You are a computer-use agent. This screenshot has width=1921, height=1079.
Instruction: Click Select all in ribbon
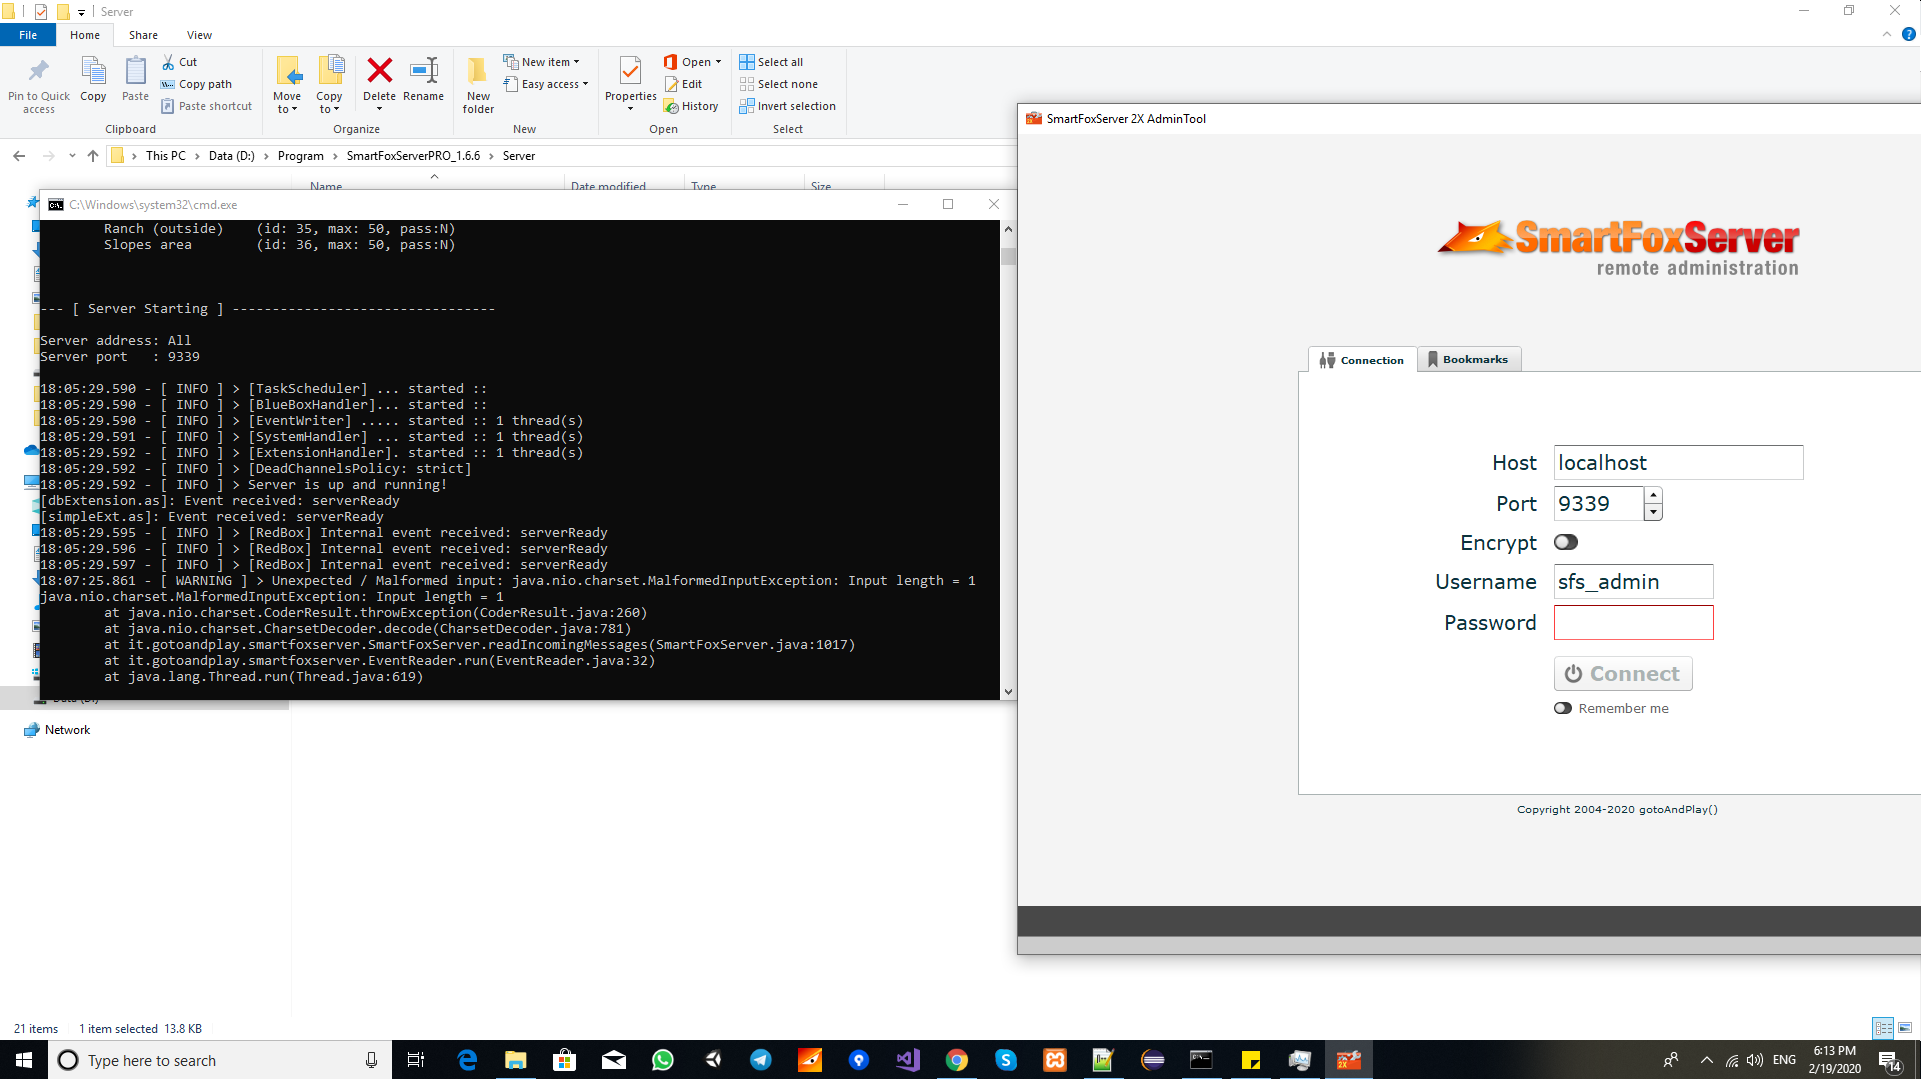pyautogui.click(x=771, y=62)
